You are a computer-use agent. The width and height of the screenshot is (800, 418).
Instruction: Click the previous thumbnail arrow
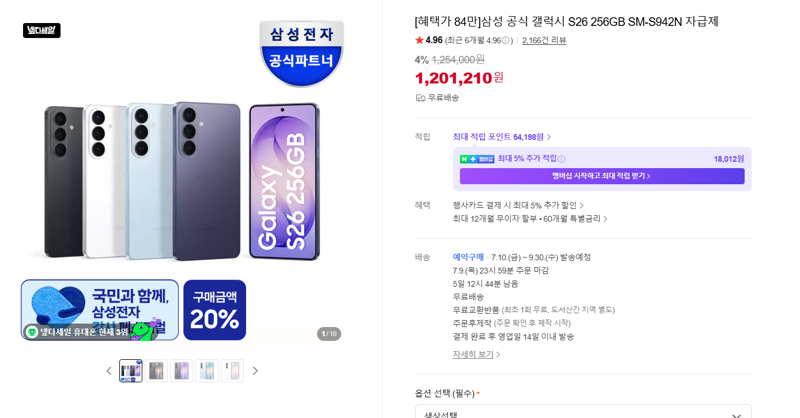click(x=109, y=371)
